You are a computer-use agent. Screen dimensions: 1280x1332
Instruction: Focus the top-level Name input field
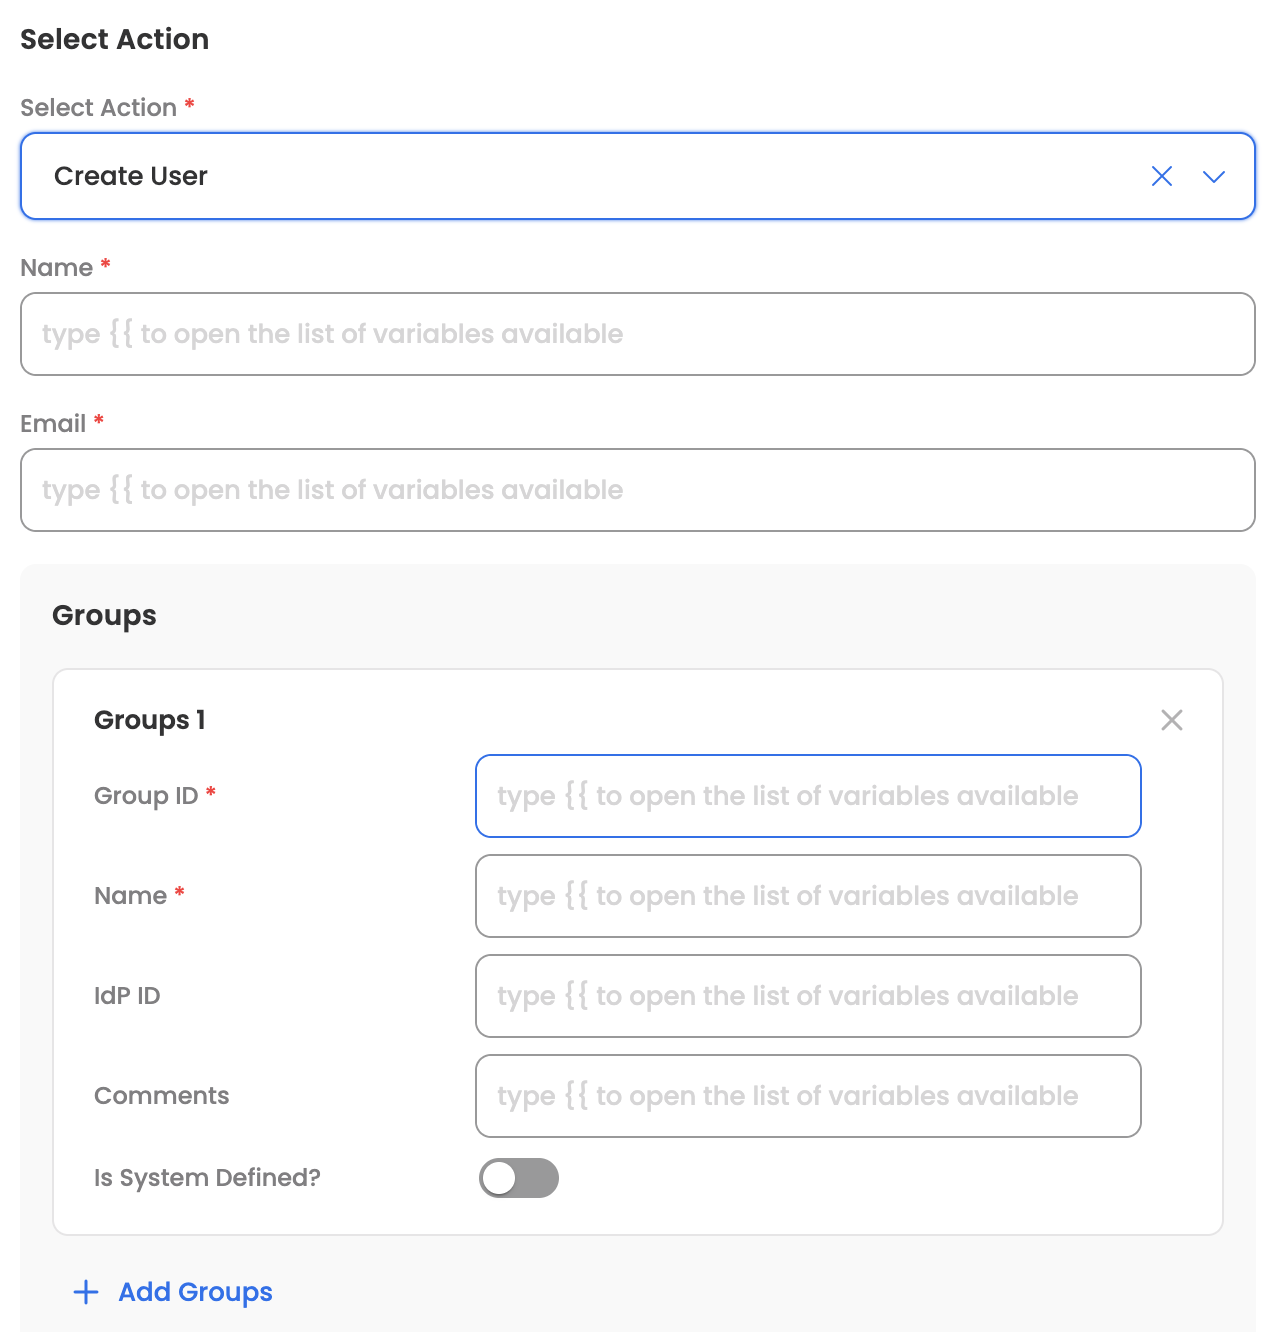click(638, 334)
